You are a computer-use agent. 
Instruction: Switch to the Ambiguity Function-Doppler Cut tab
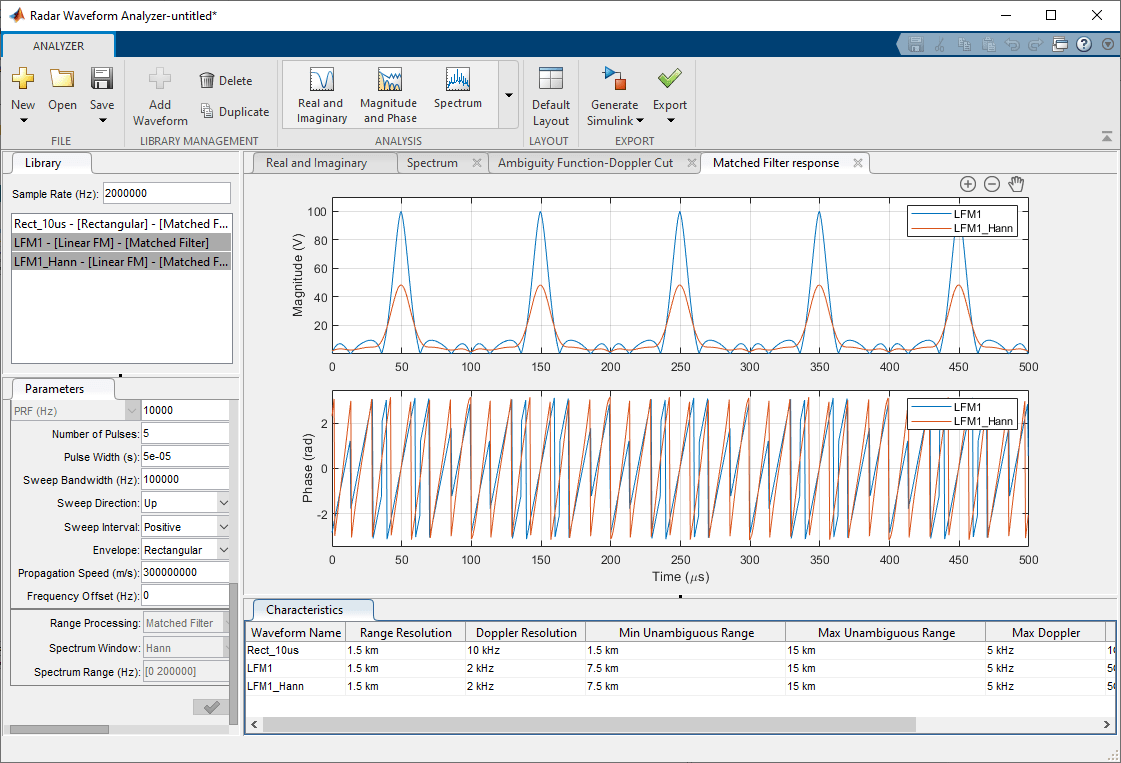[585, 163]
